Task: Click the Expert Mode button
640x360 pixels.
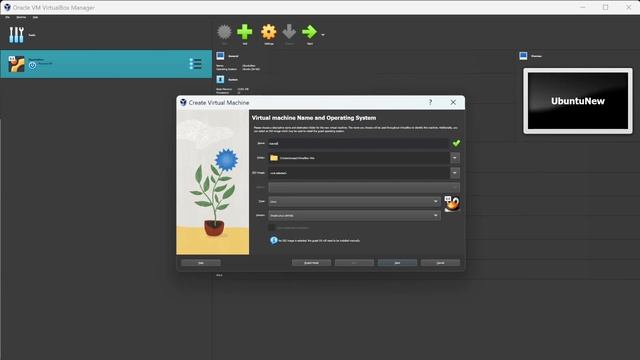Action: tap(311, 263)
